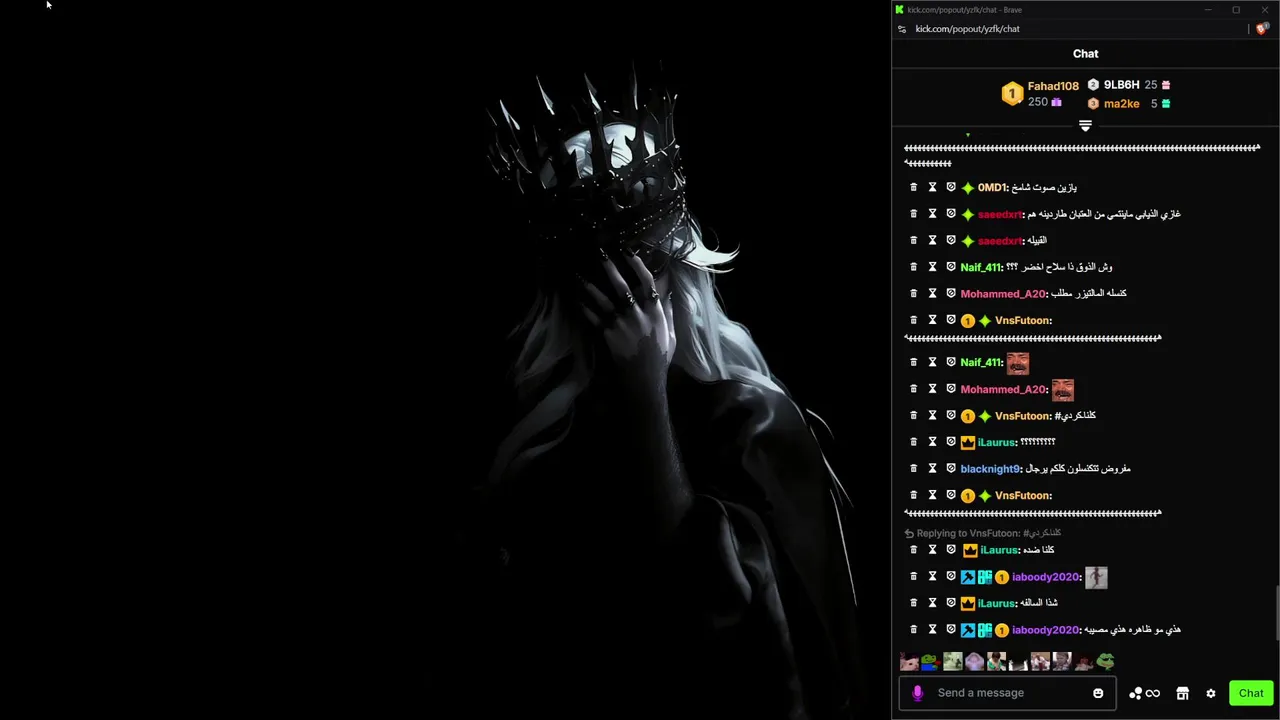Click the chat scrollbar thumb
The height and width of the screenshot is (720, 1280).
(1277, 612)
